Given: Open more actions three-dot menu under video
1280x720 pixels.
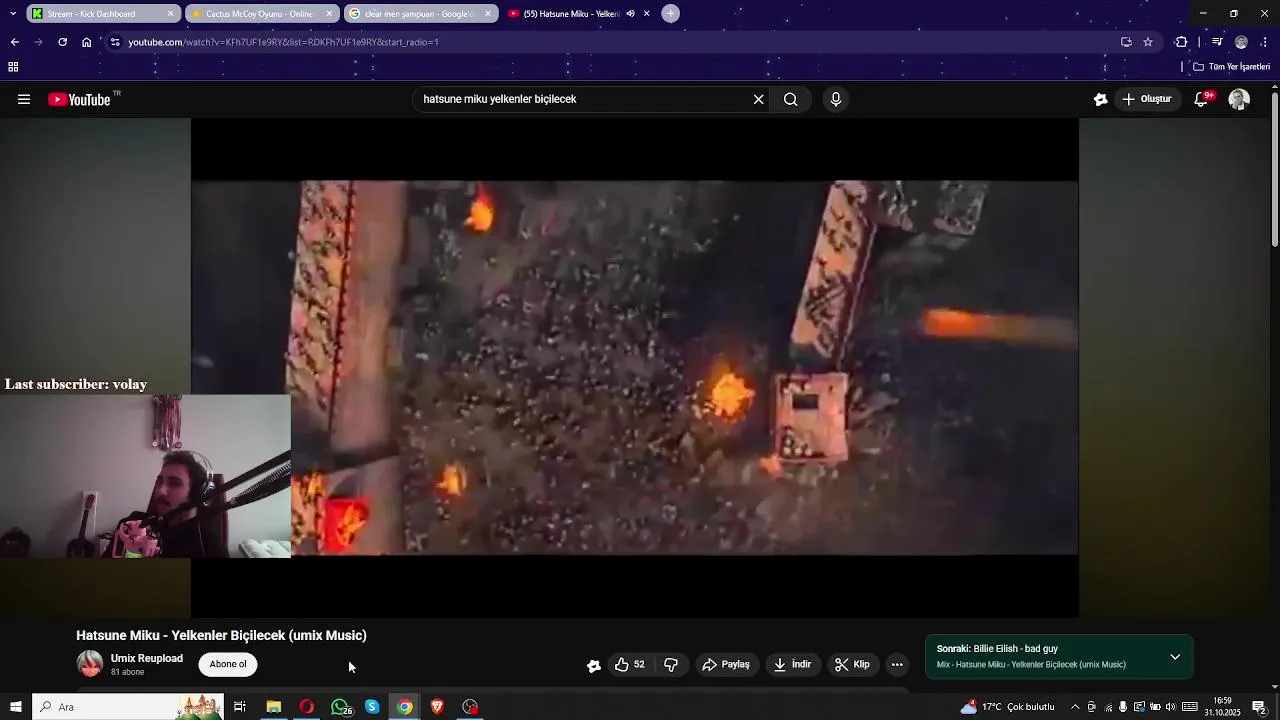Looking at the screenshot, I should click(x=897, y=664).
